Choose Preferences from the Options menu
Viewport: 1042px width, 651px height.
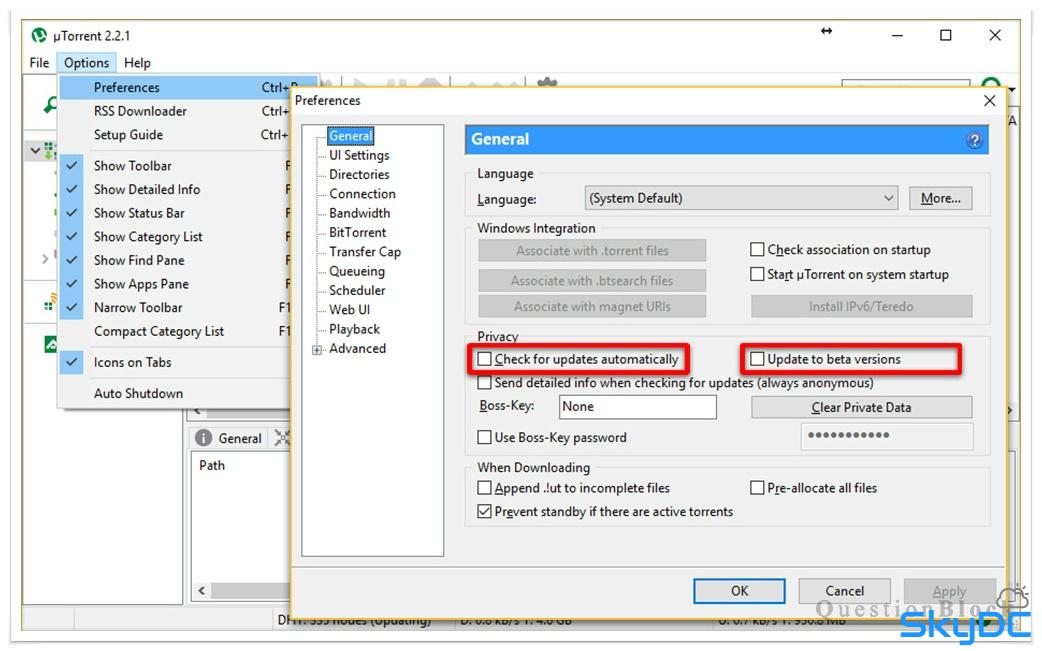[x=176, y=88]
